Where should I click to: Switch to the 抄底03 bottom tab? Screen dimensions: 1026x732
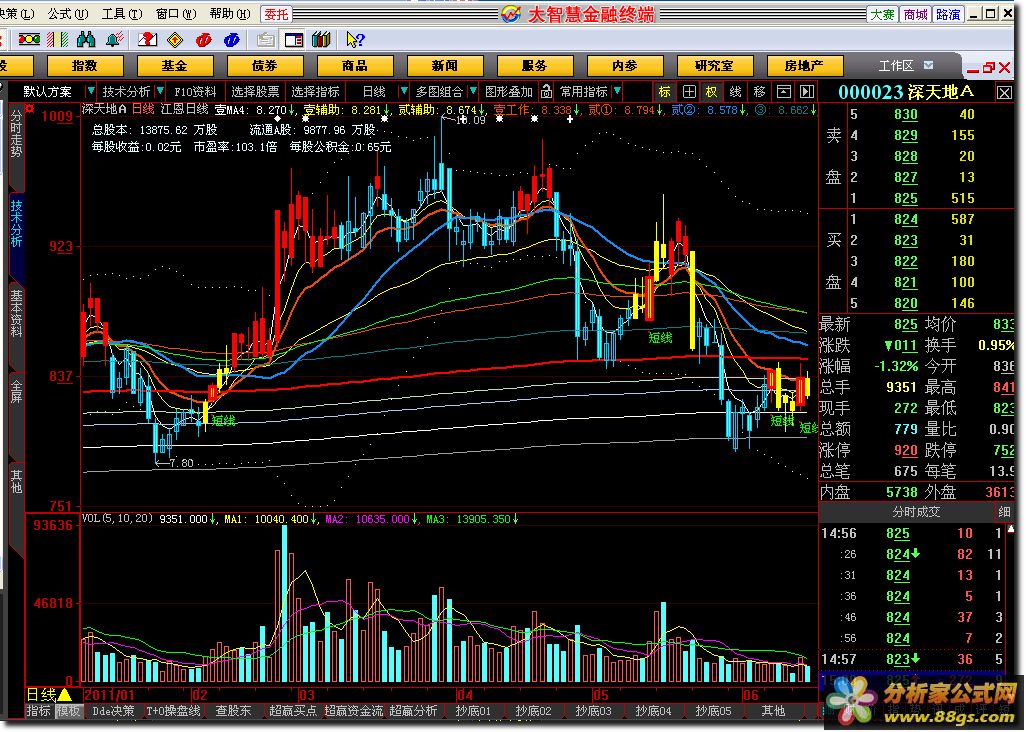click(x=593, y=710)
